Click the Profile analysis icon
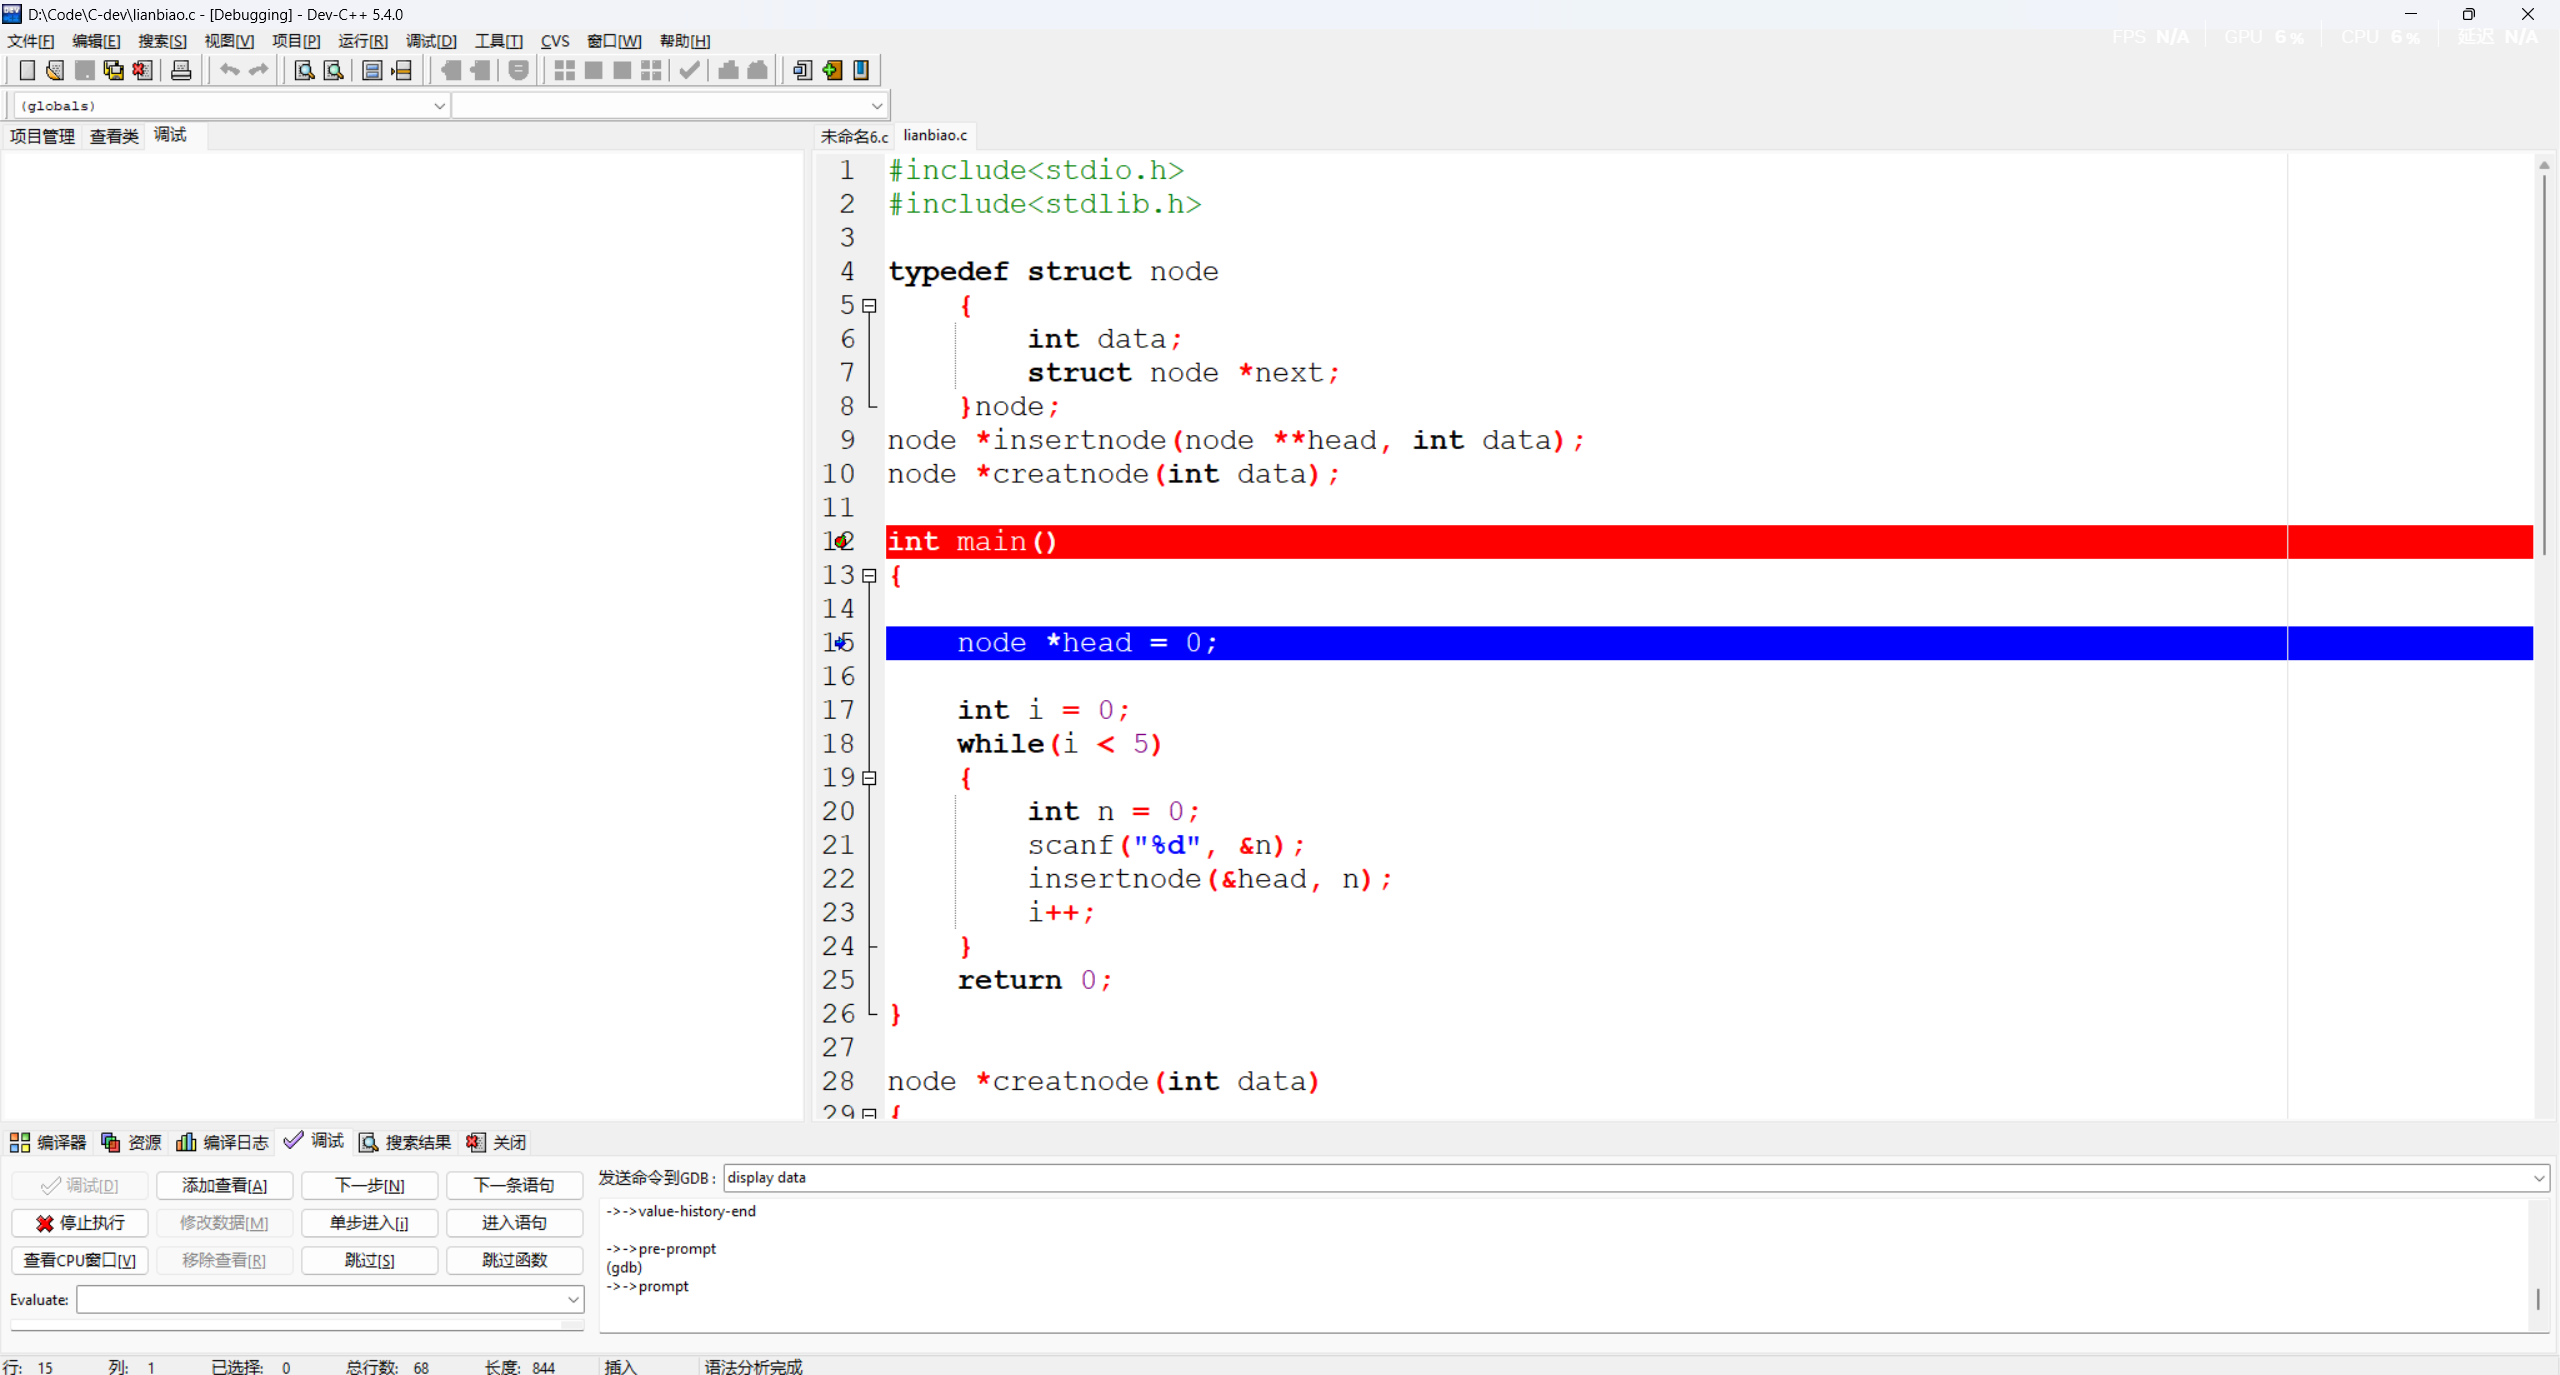 pos(729,70)
